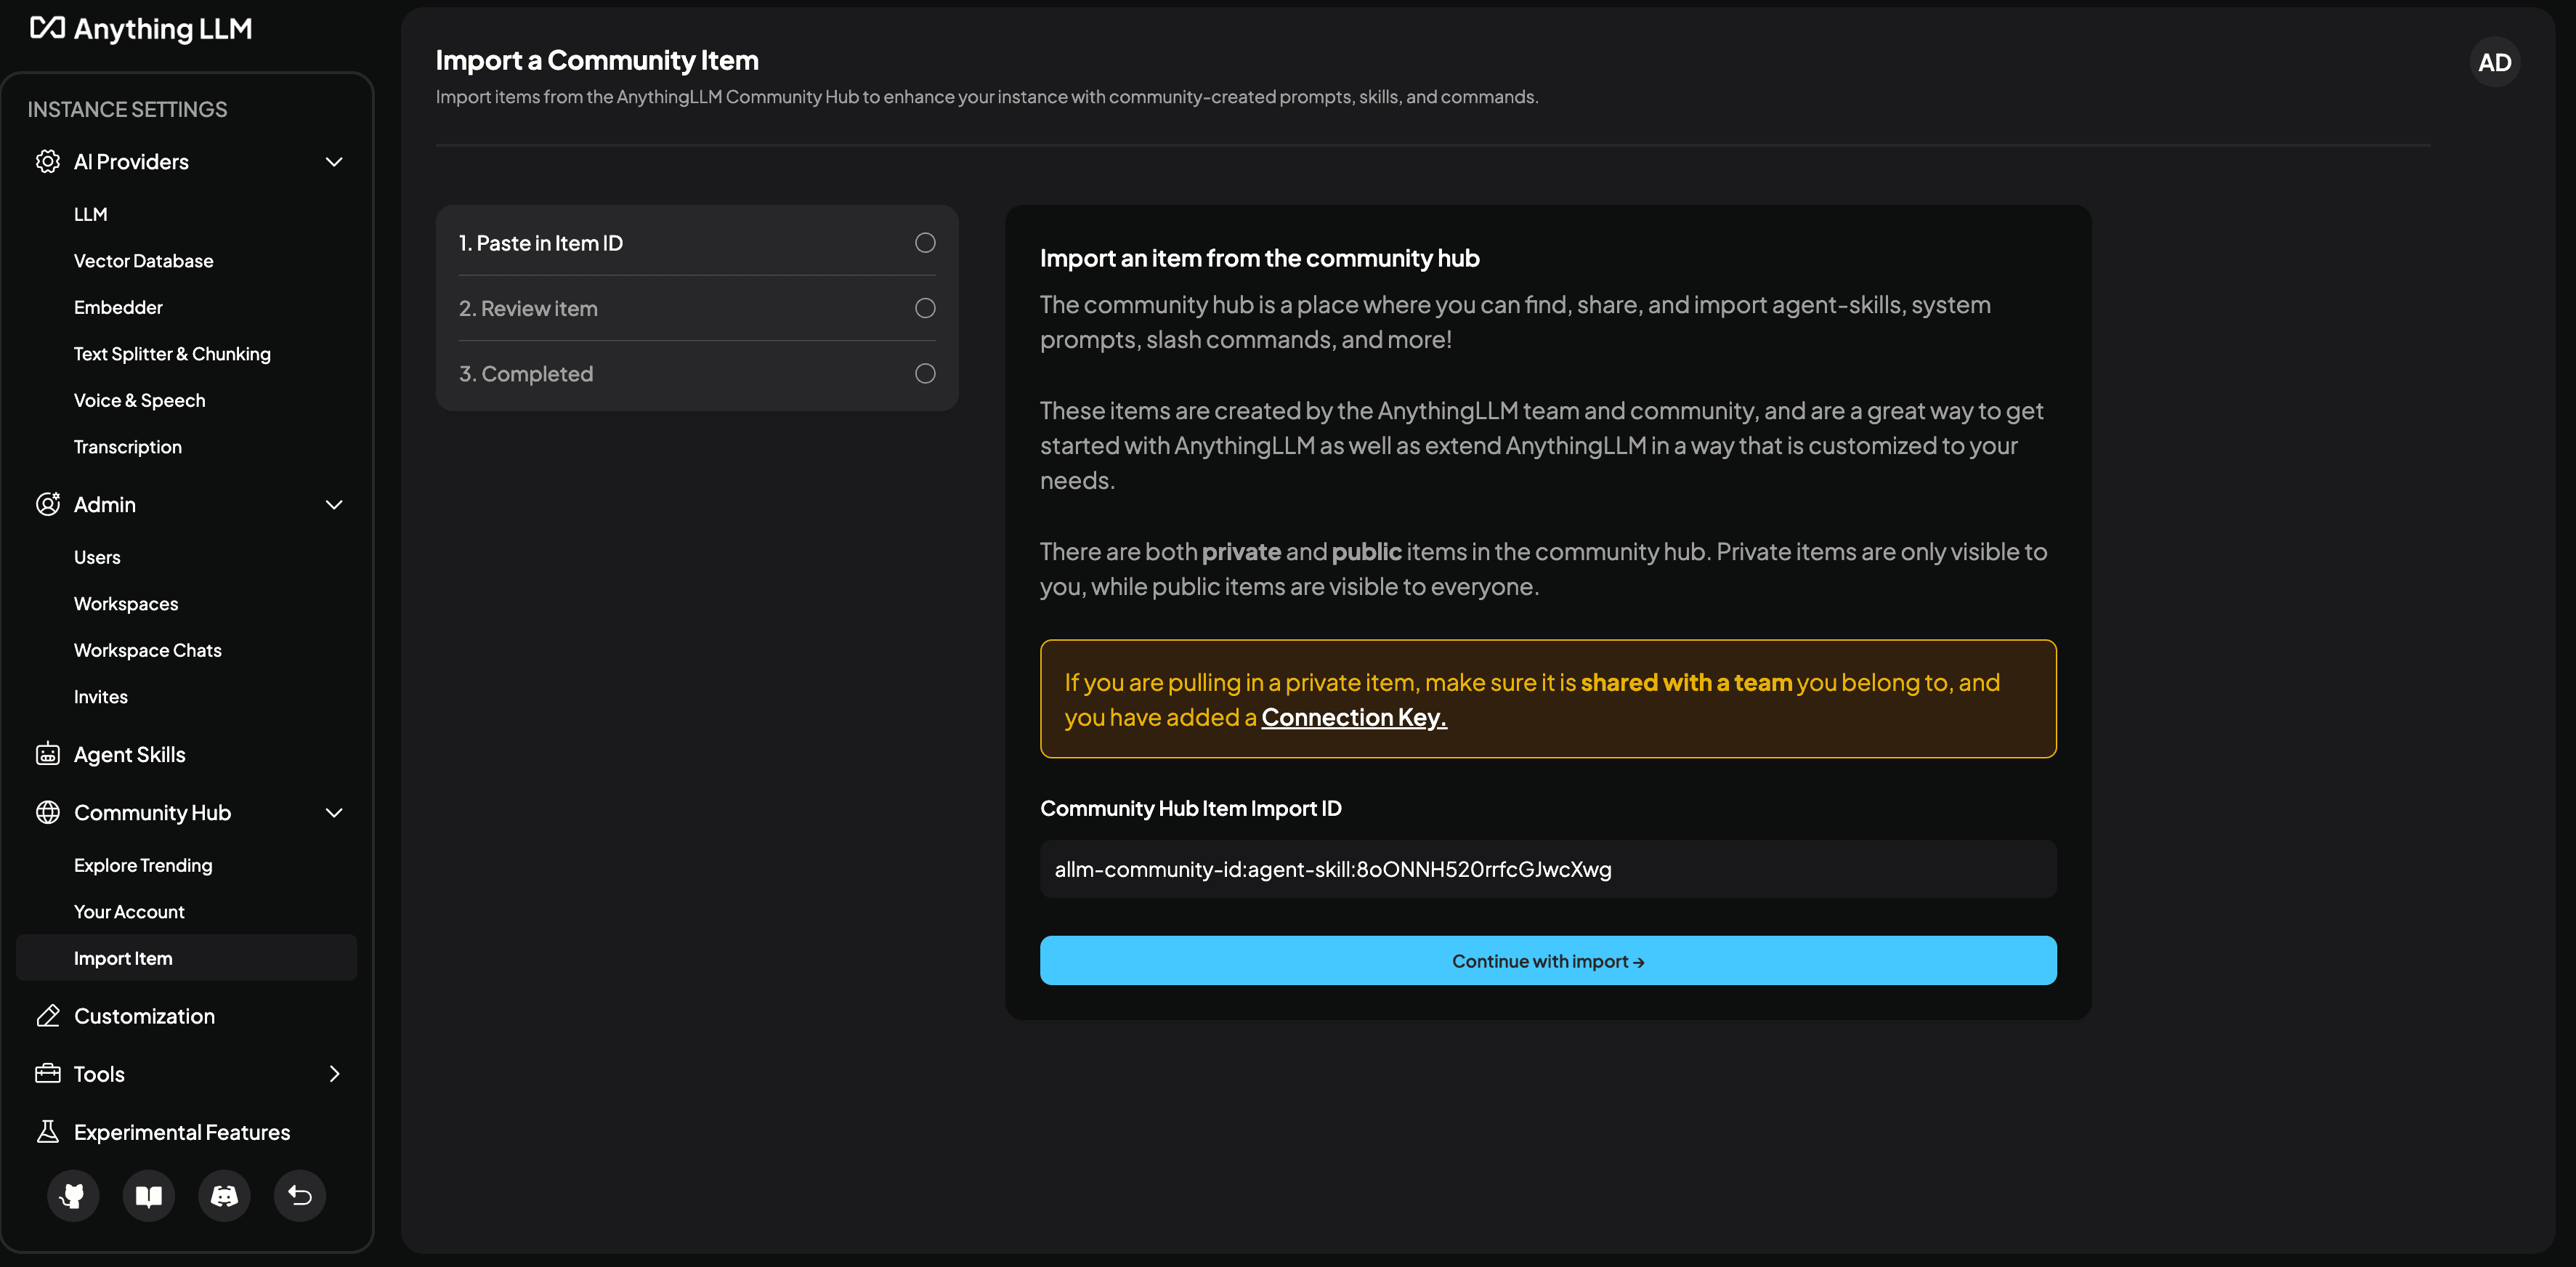Image resolution: width=2576 pixels, height=1267 pixels.
Task: Open the Discord icon in sidebar footer
Action: 224,1196
